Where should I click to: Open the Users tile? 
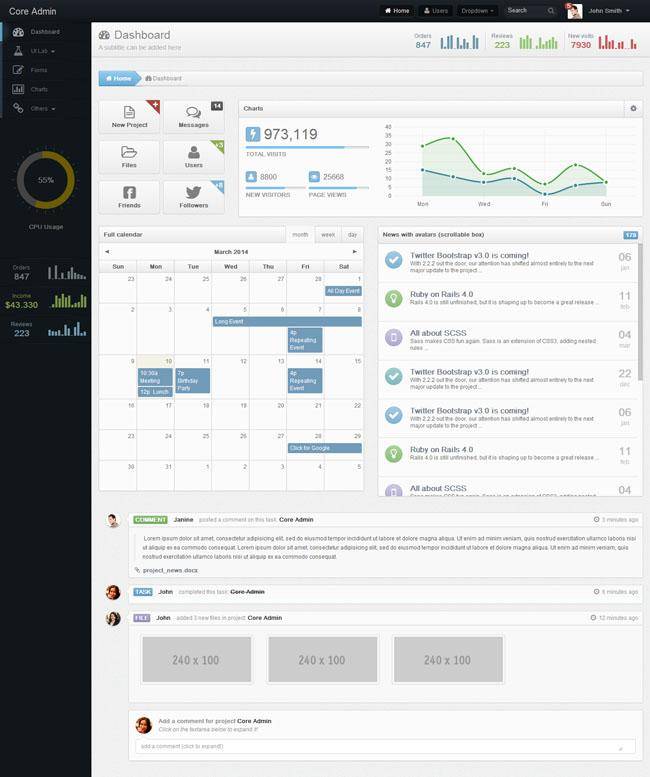point(193,157)
